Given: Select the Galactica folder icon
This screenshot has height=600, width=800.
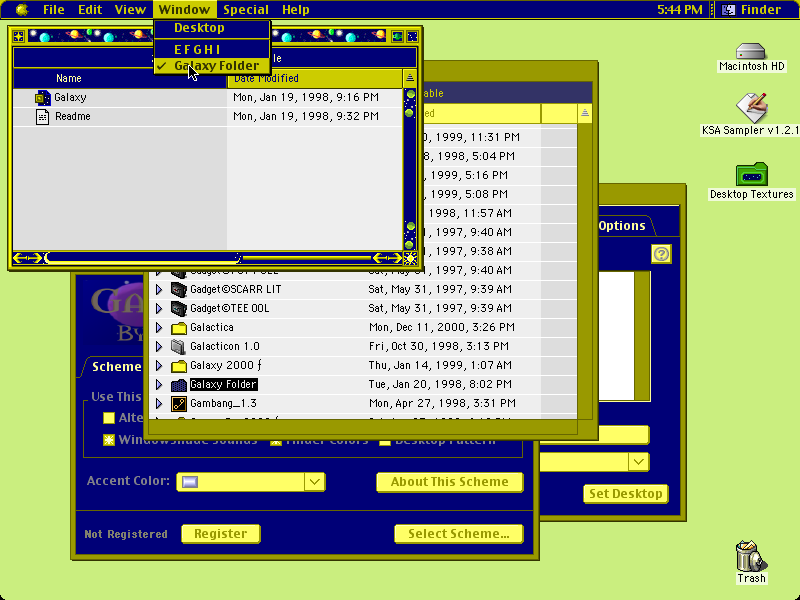Looking at the screenshot, I should 179,328.
